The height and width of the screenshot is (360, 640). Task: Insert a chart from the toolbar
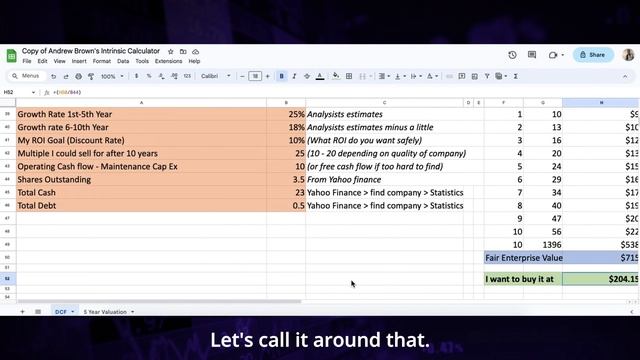[x=474, y=76]
